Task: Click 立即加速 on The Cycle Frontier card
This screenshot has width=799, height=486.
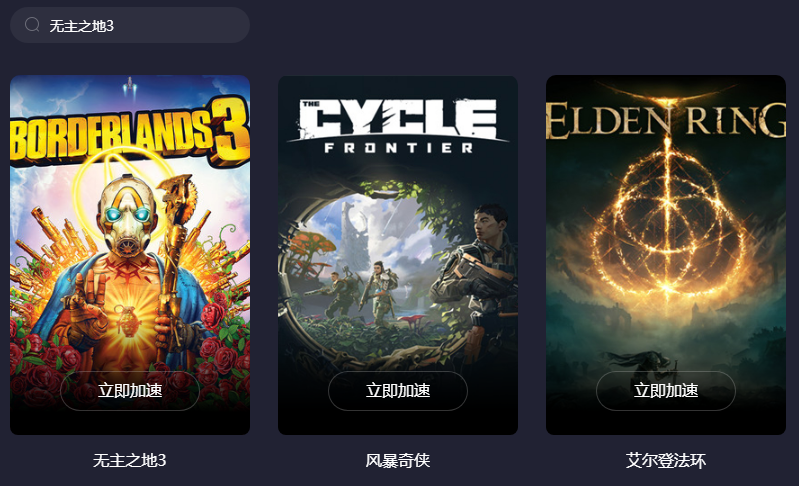Action: click(x=398, y=391)
